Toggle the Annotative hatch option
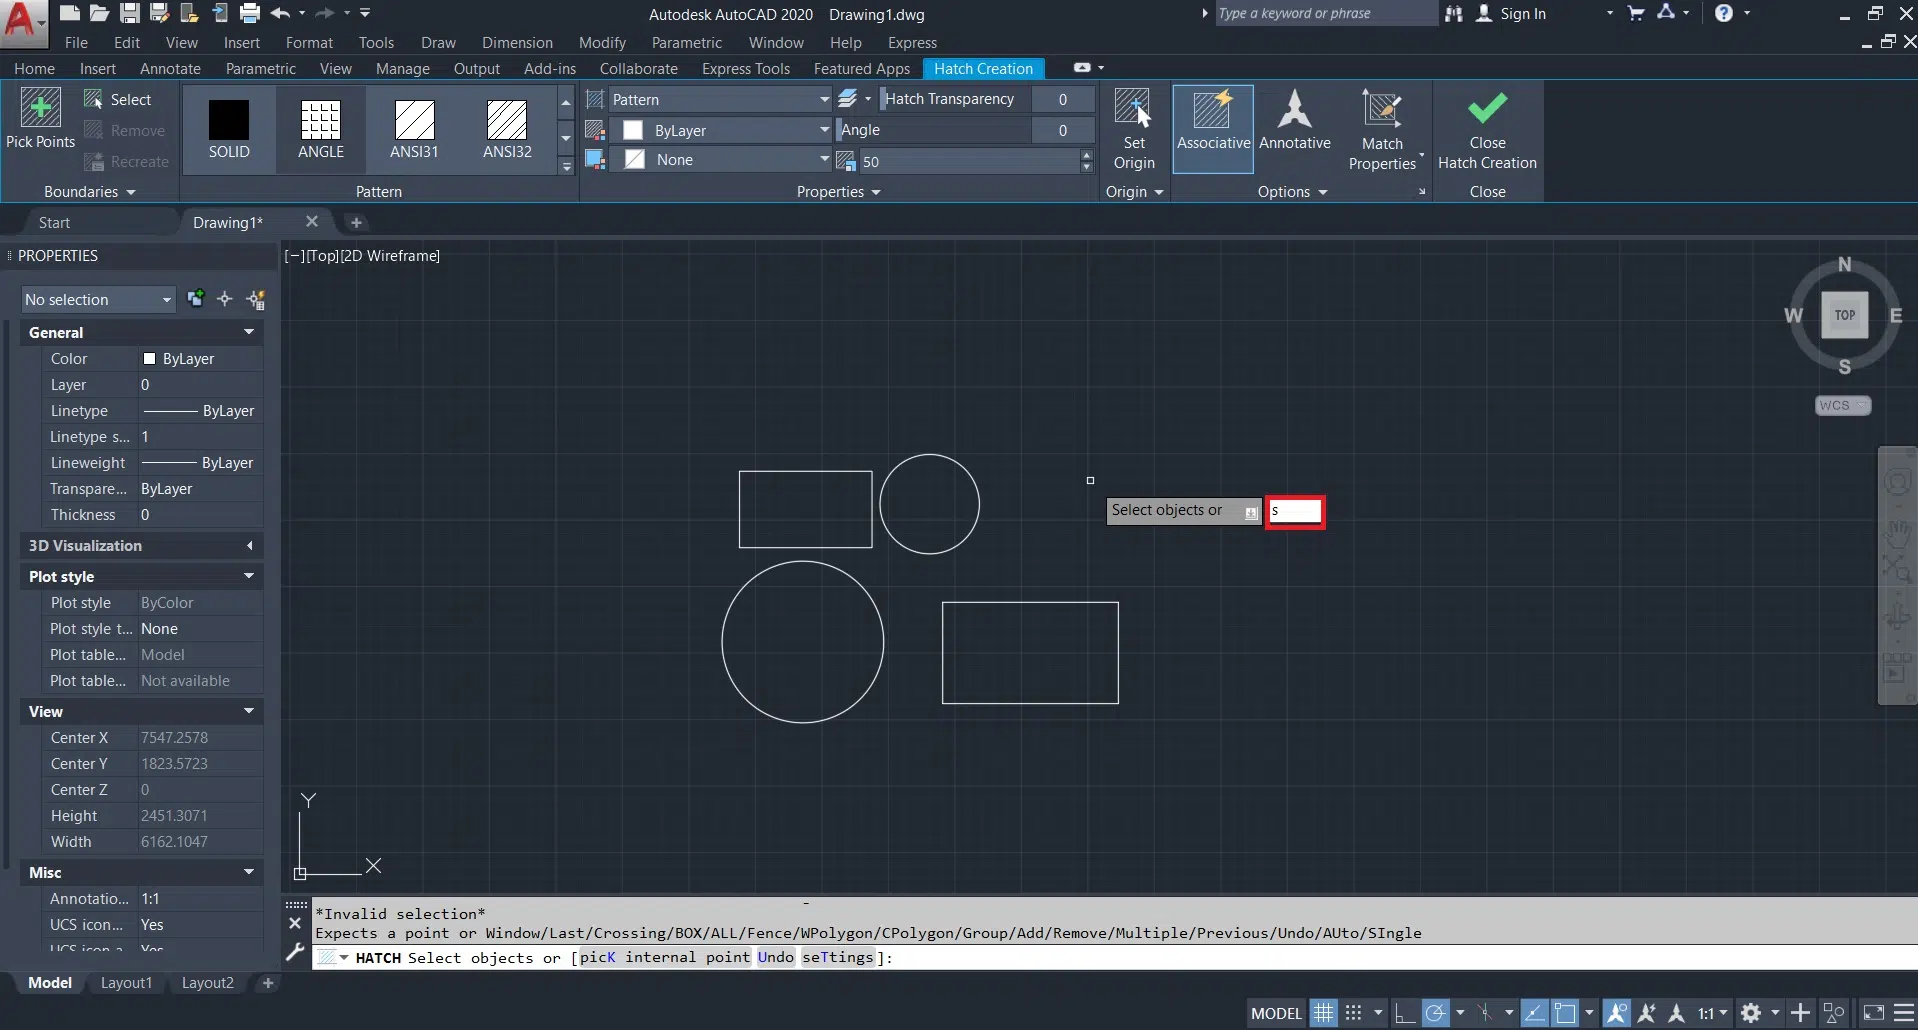The width and height of the screenshot is (1918, 1030). tap(1294, 110)
